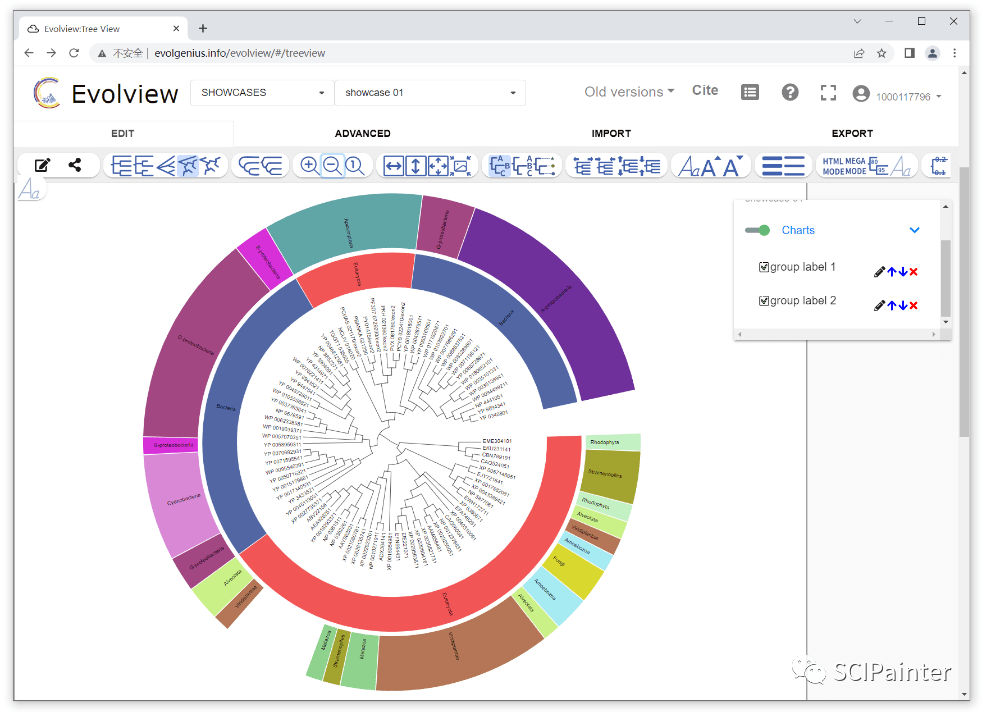Uncheck the group label 1 checkbox
982x712 pixels.
tap(764, 268)
